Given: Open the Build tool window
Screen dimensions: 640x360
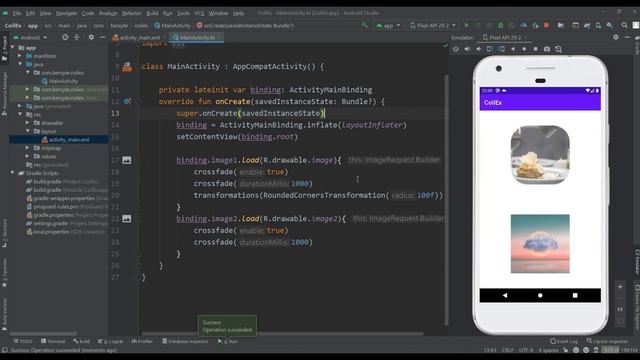Looking at the screenshot, I should (82, 341).
